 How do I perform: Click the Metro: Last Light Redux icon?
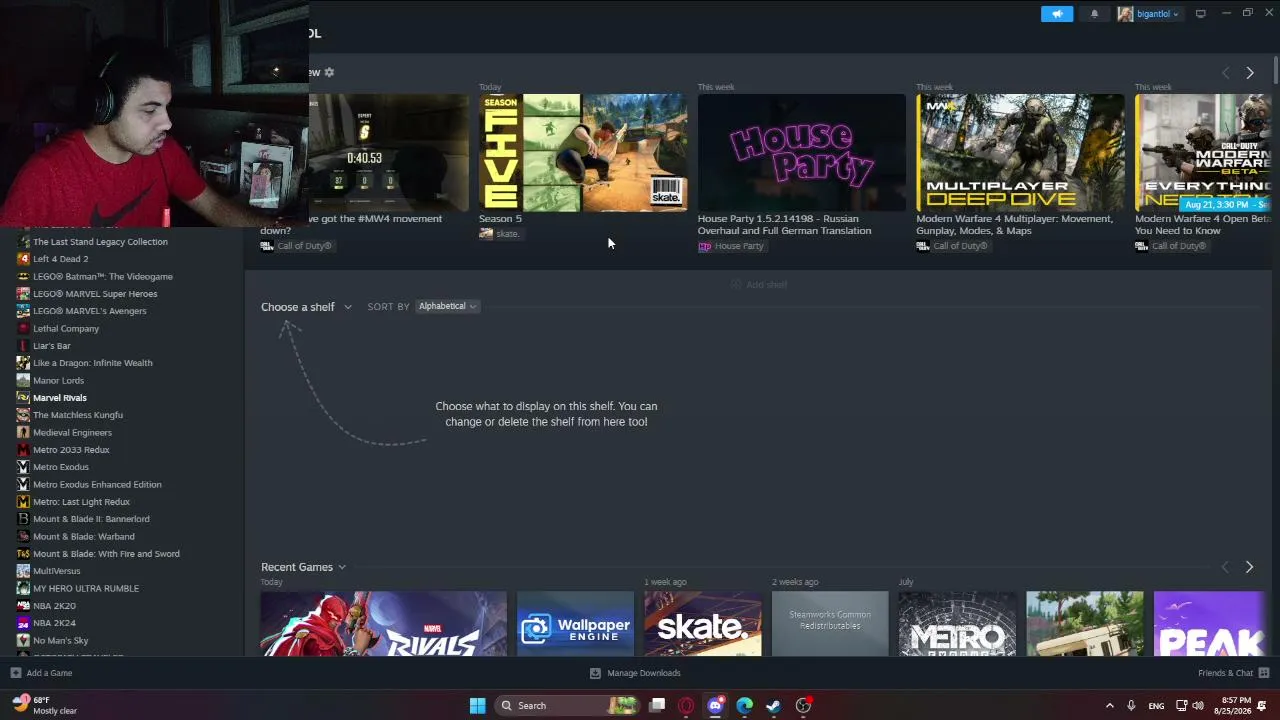[x=23, y=502]
